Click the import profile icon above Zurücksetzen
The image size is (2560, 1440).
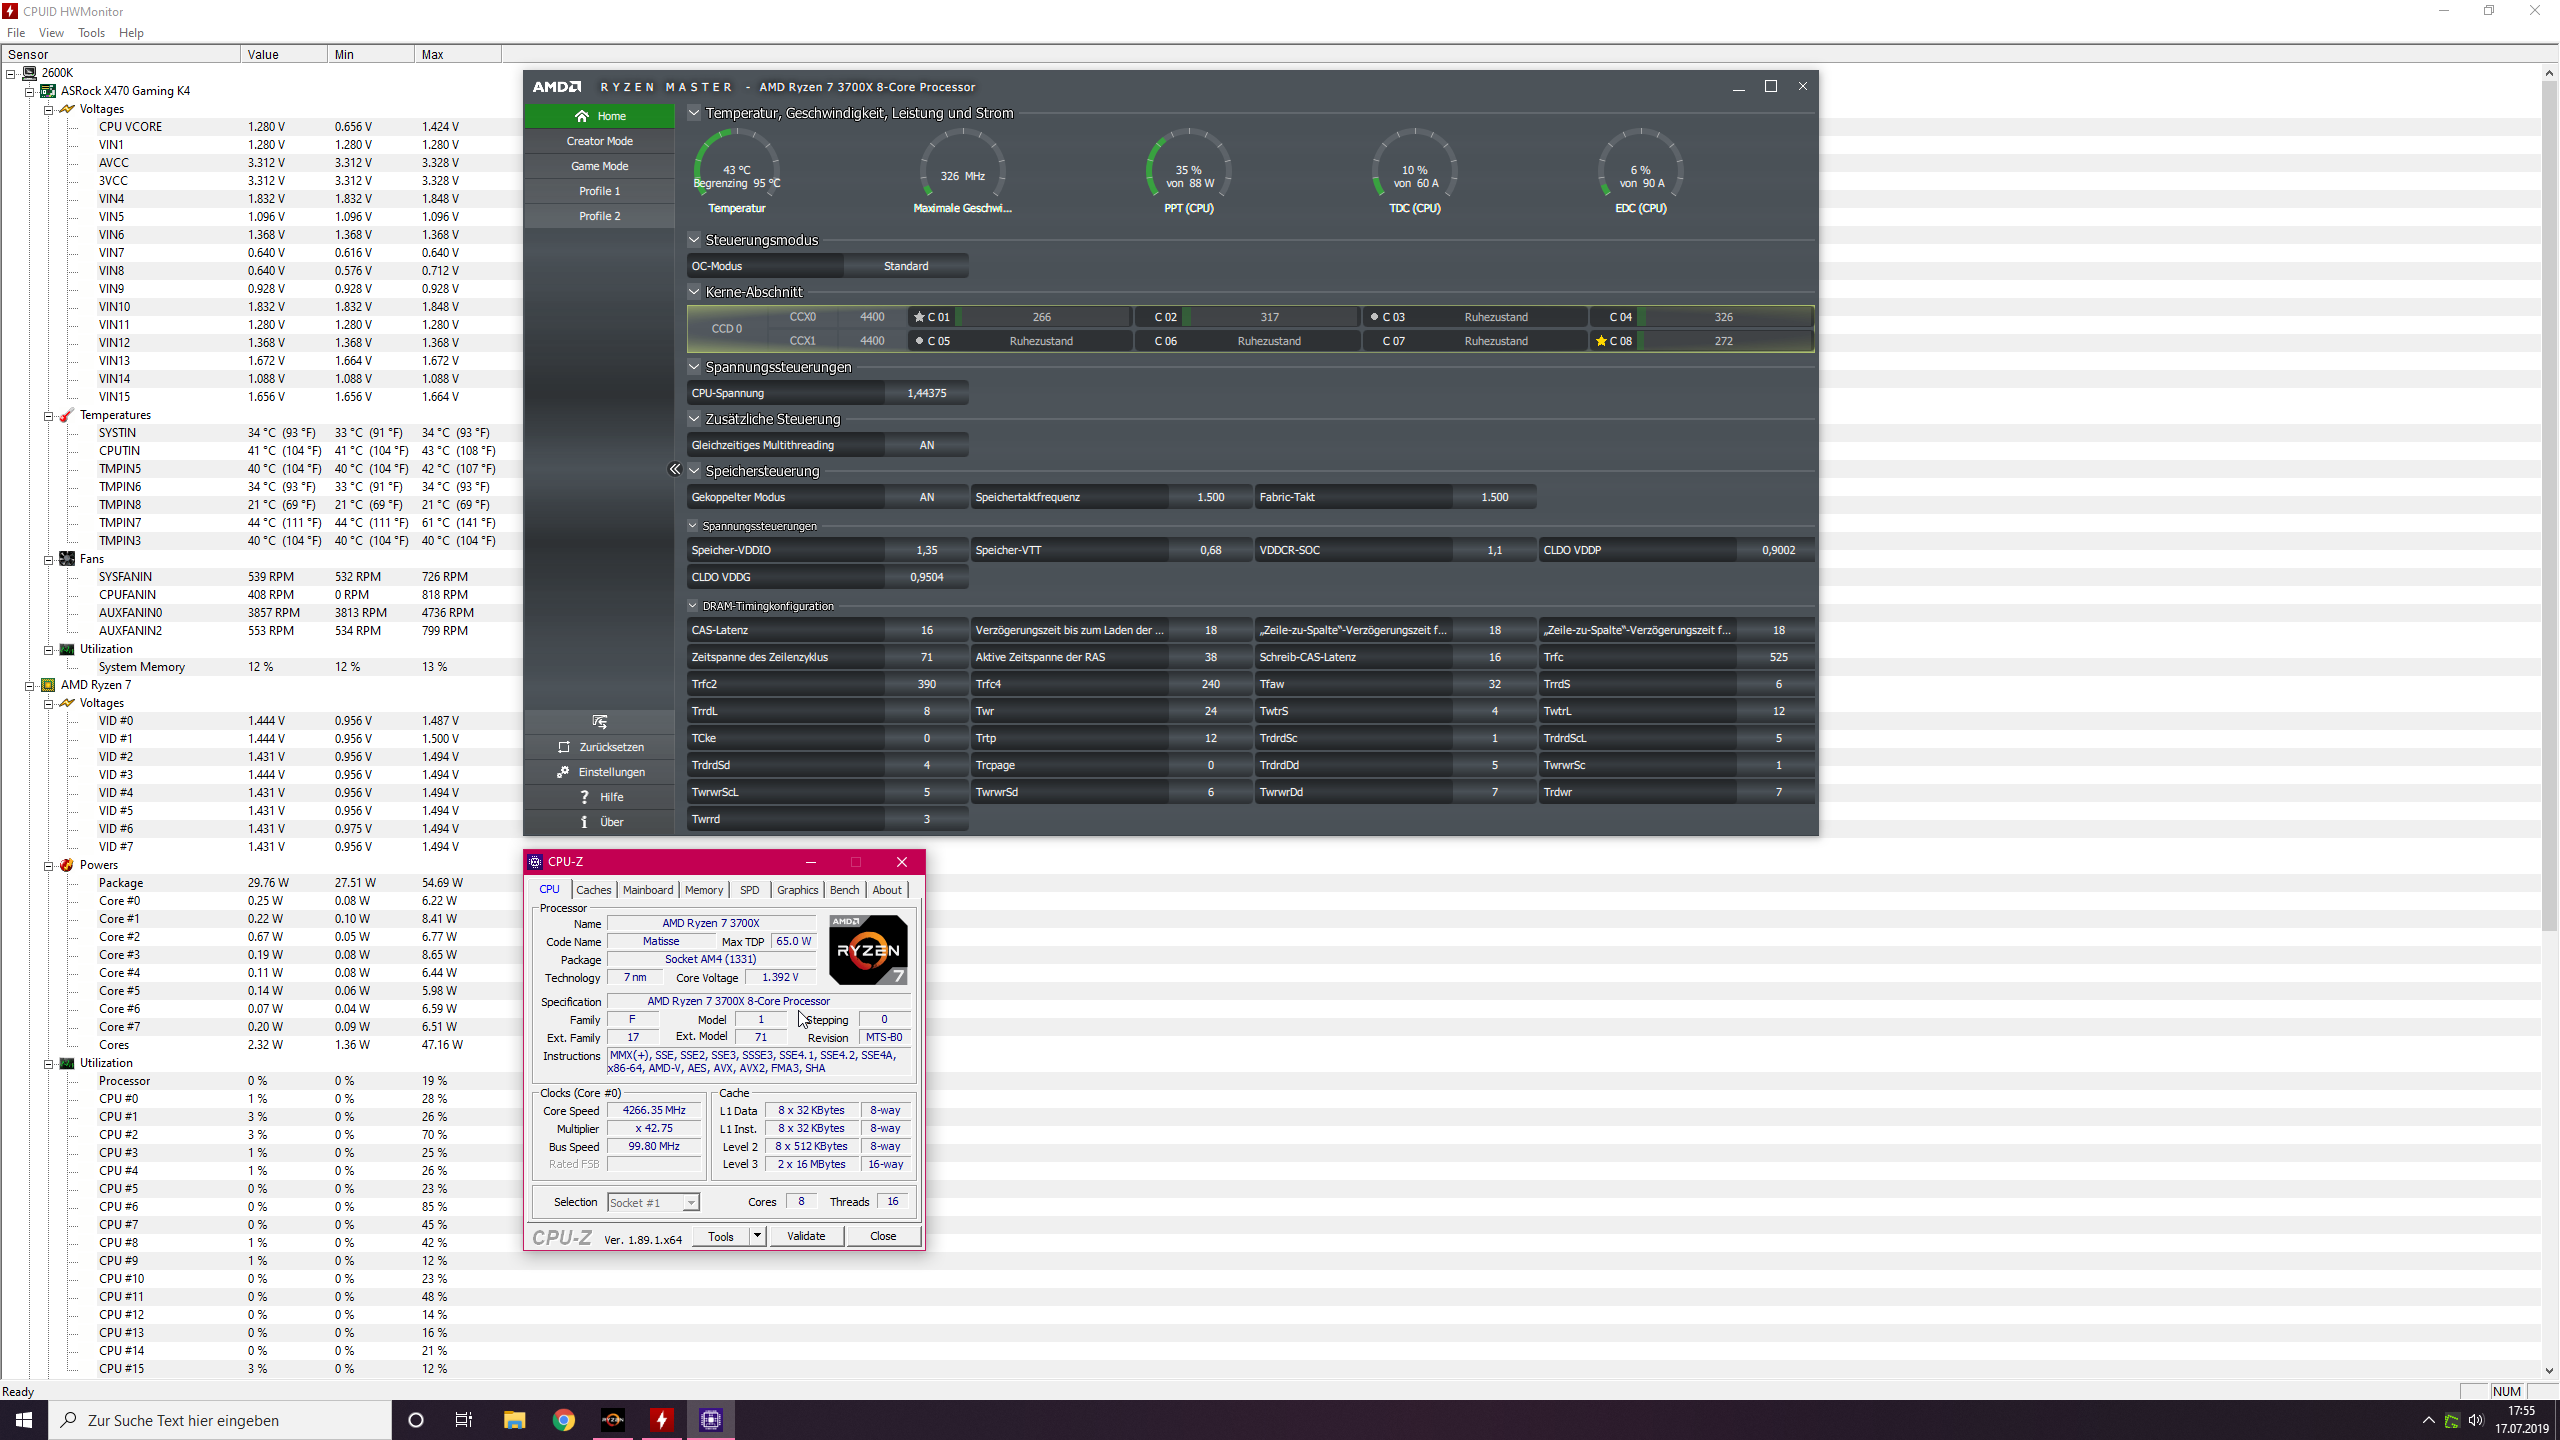[x=600, y=721]
